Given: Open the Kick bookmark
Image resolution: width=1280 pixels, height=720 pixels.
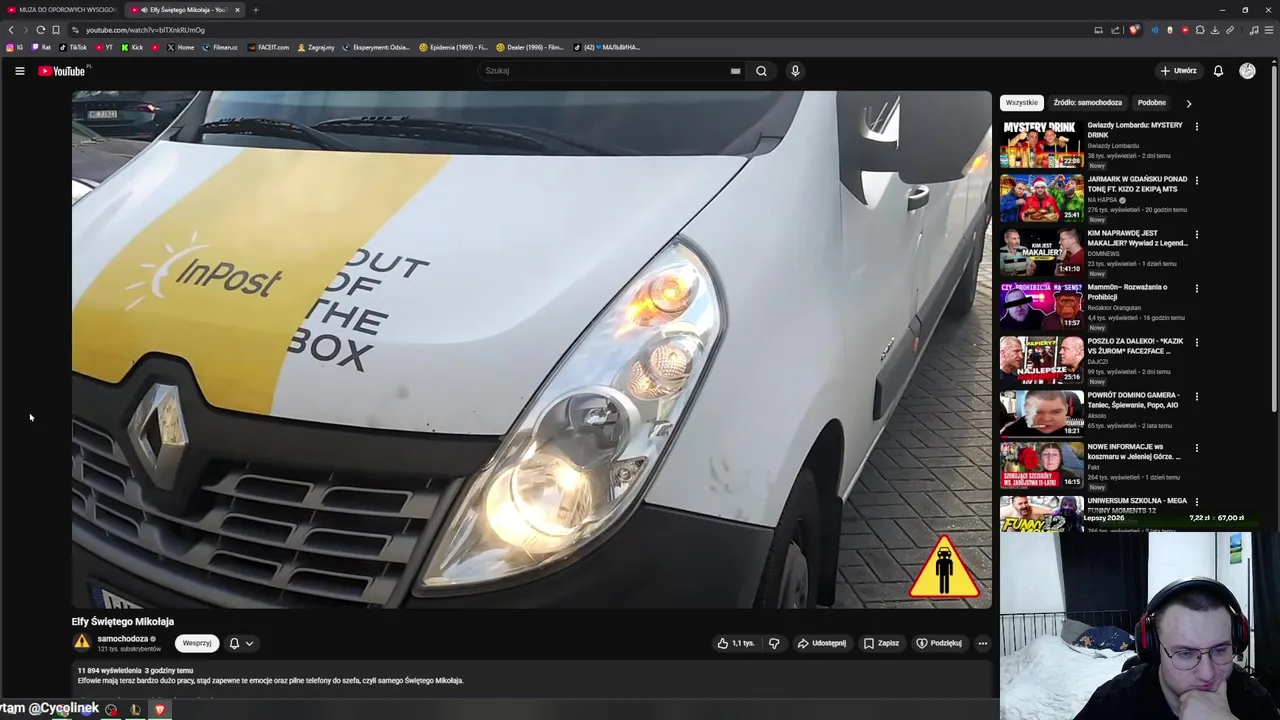Looking at the screenshot, I should [x=133, y=47].
